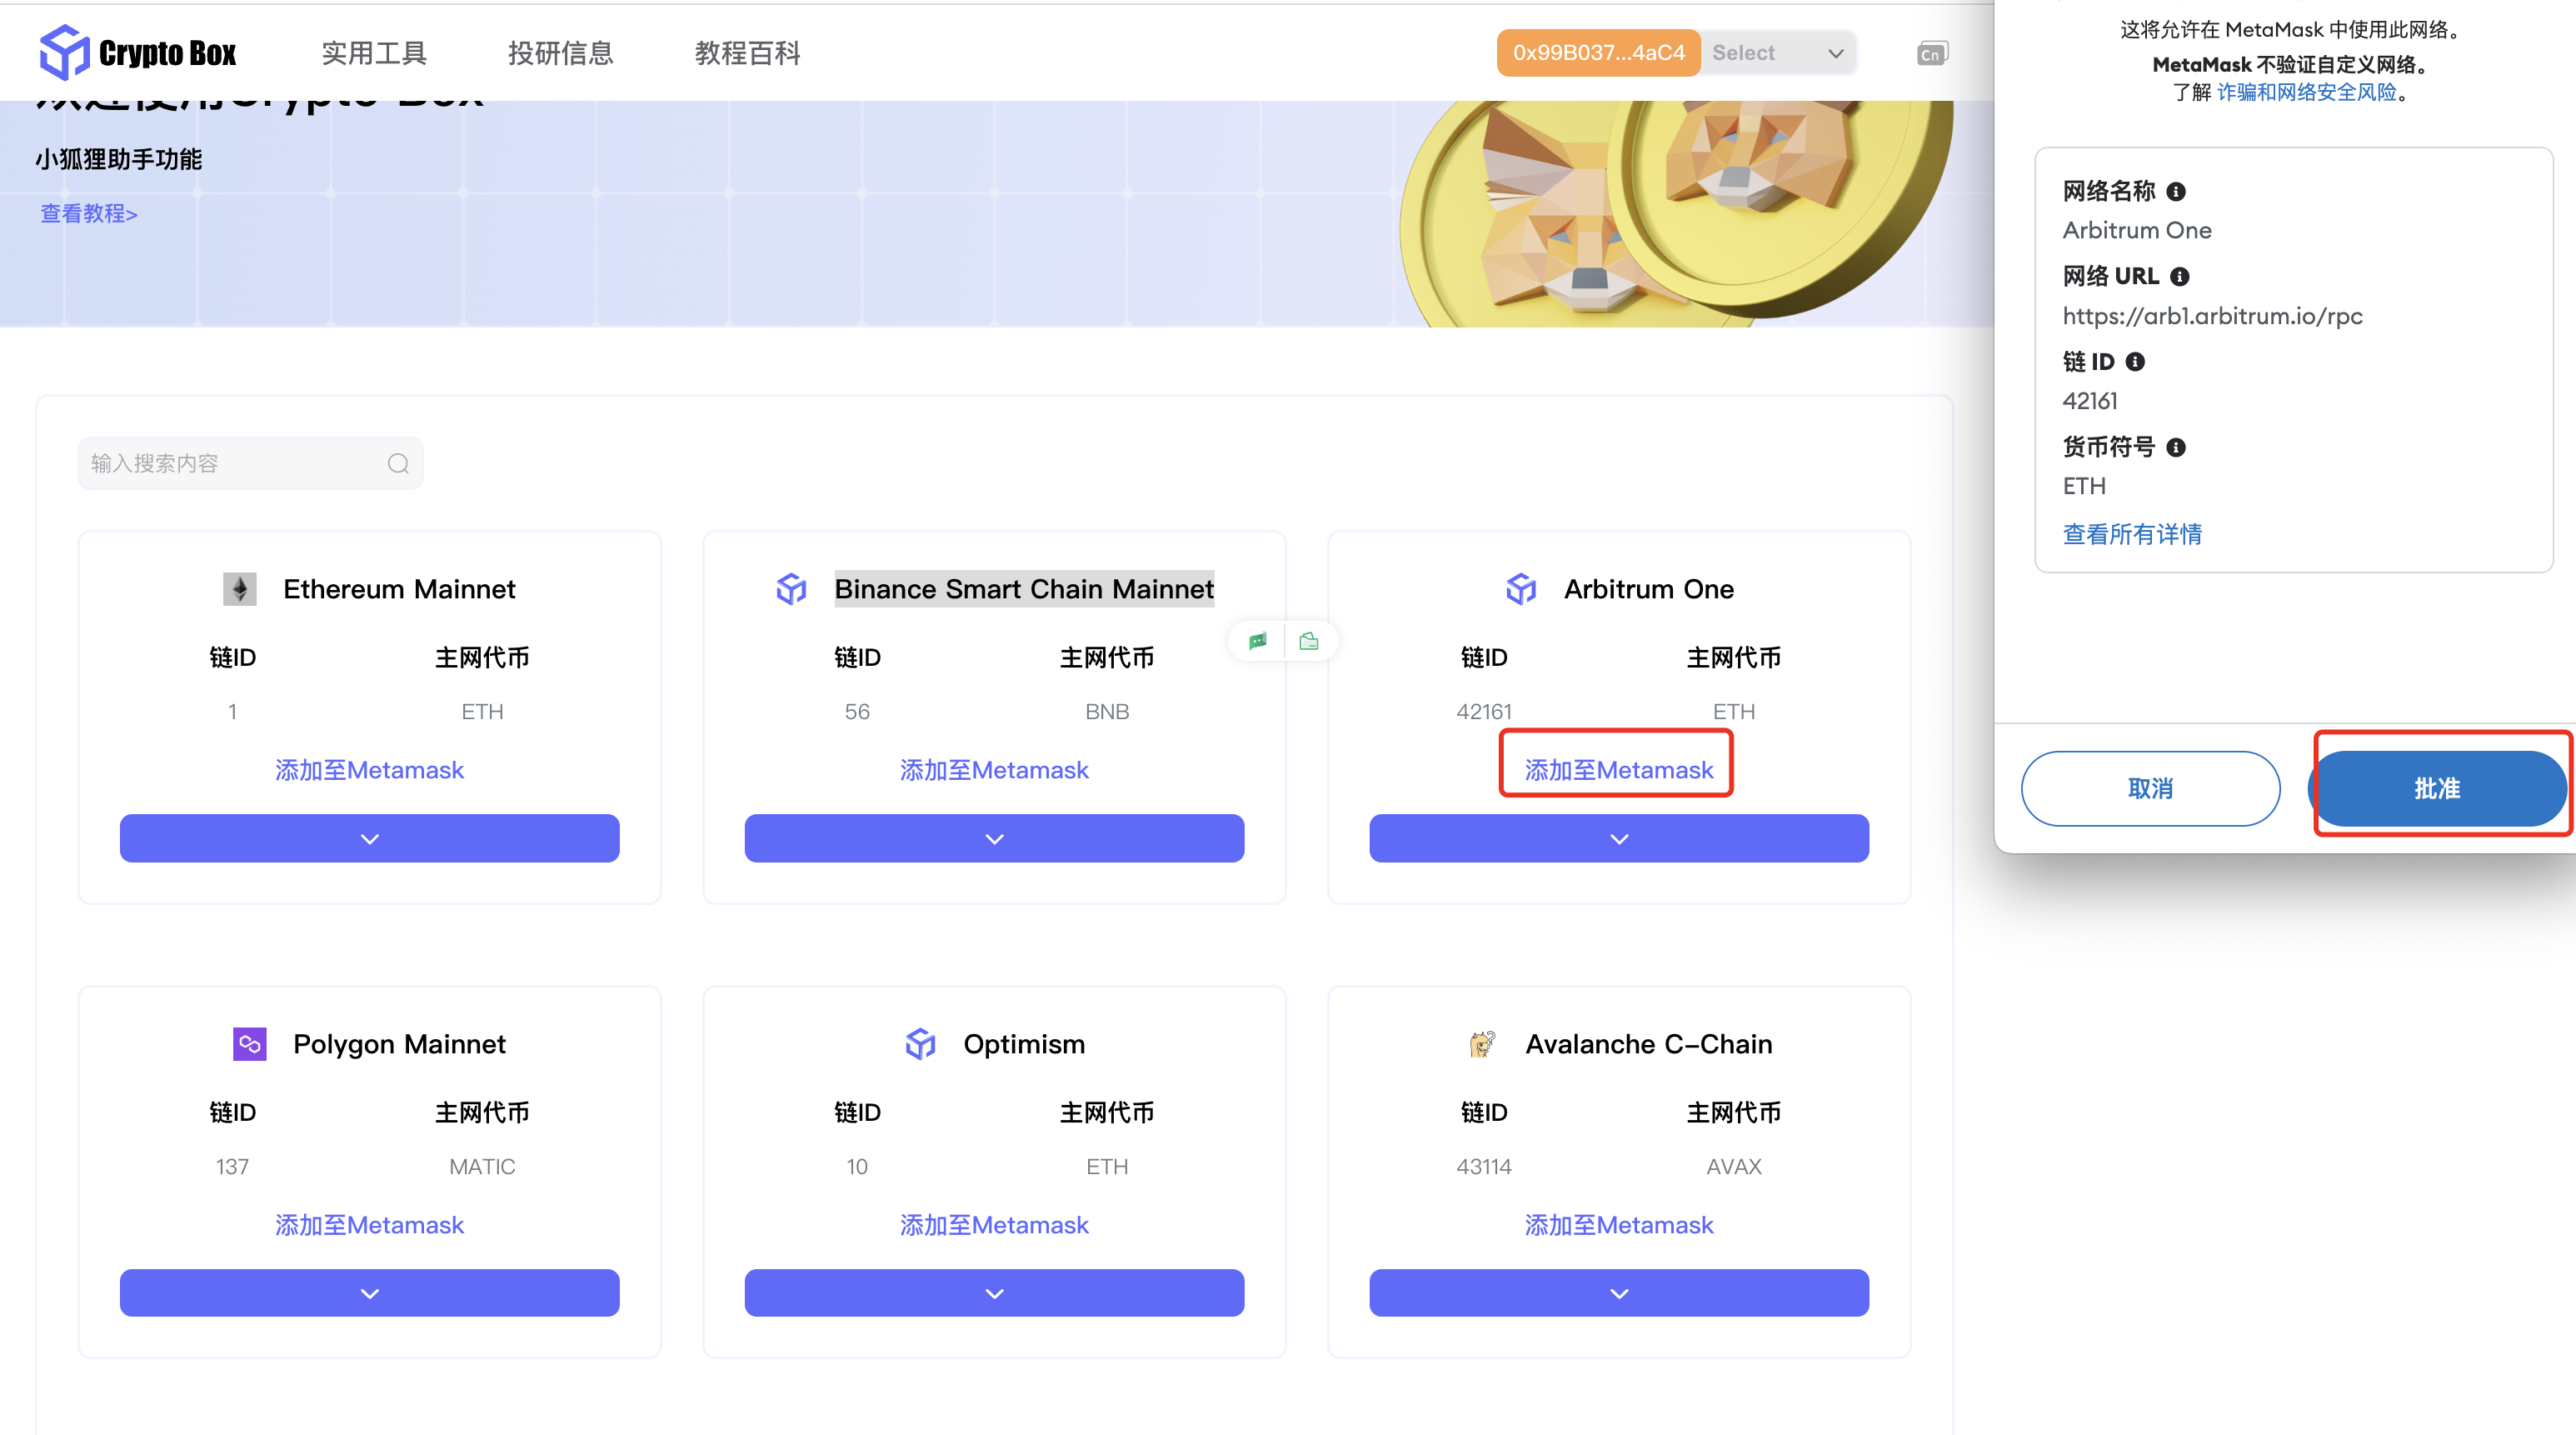Viewport: 2576px width, 1435px height.
Task: Click the 小狐狸助手功能 heading
Action: tap(118, 159)
